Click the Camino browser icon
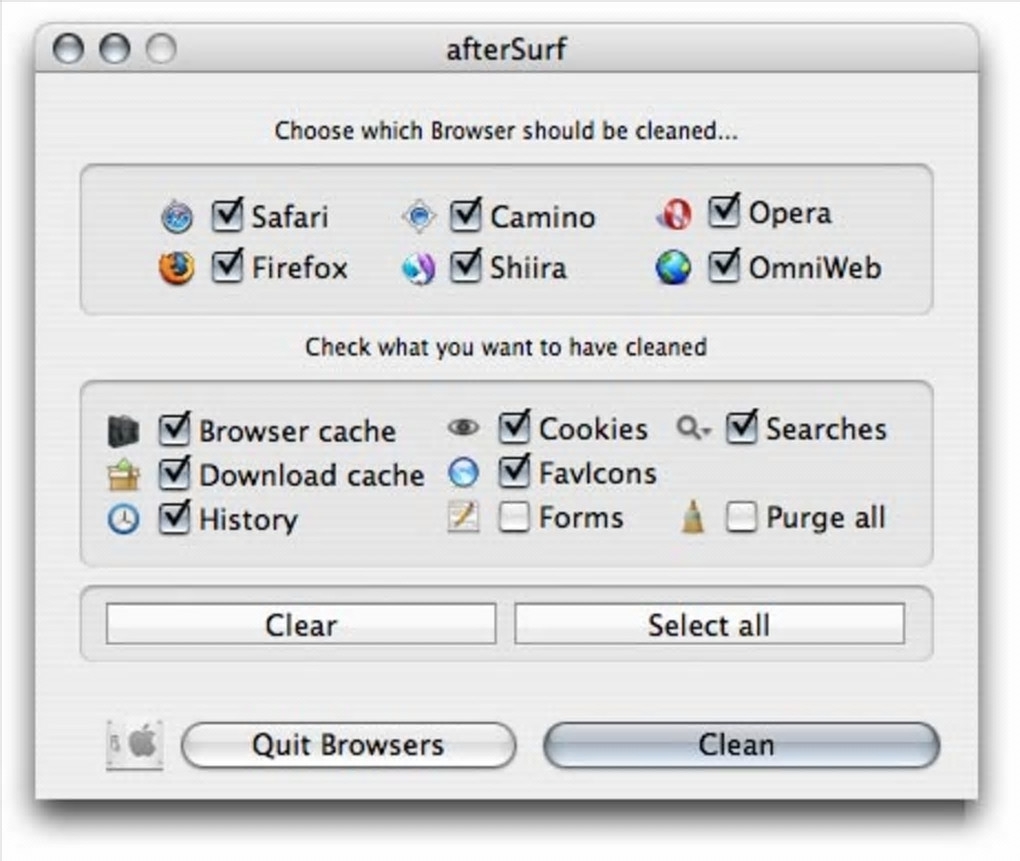Screen dimensions: 1020x861 click(x=419, y=216)
